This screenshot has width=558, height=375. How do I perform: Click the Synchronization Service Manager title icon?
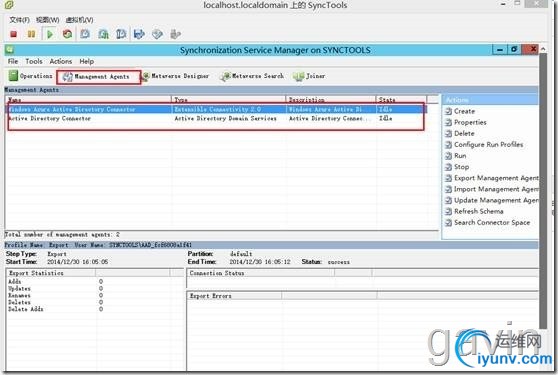coord(10,50)
